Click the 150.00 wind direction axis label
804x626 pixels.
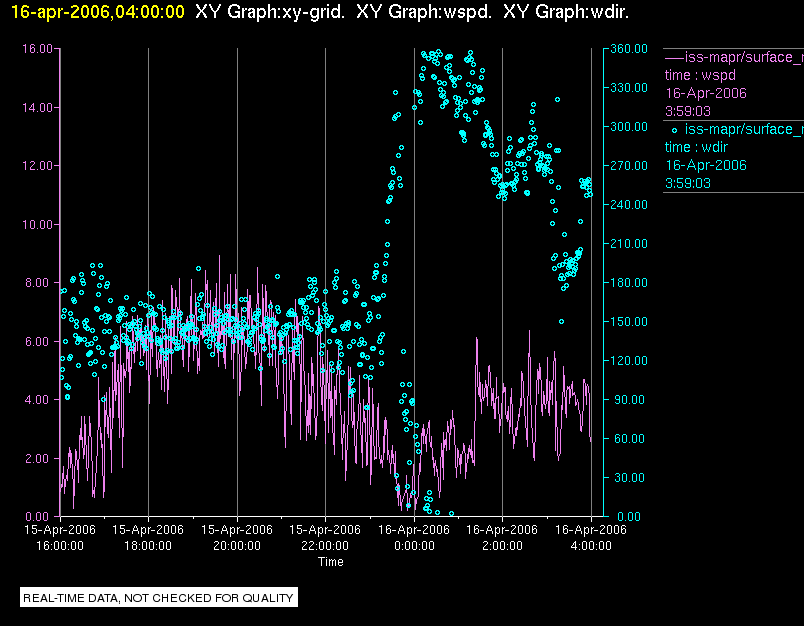tap(629, 321)
